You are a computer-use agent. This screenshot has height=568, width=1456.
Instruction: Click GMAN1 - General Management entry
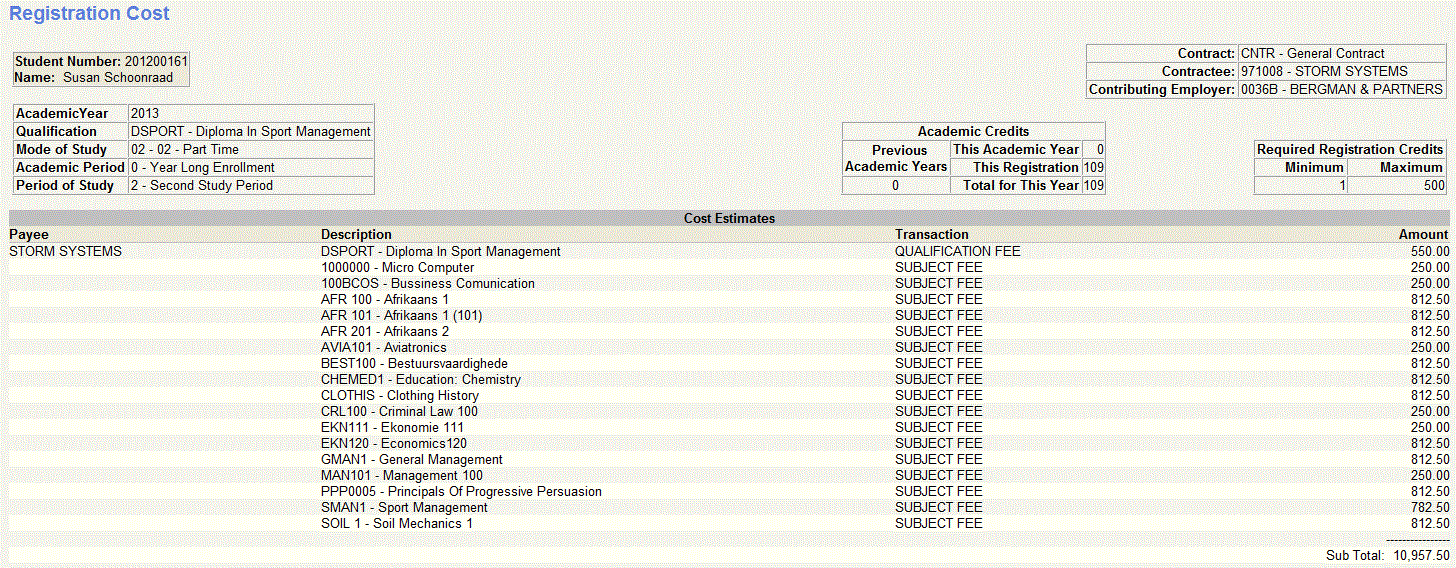[412, 460]
